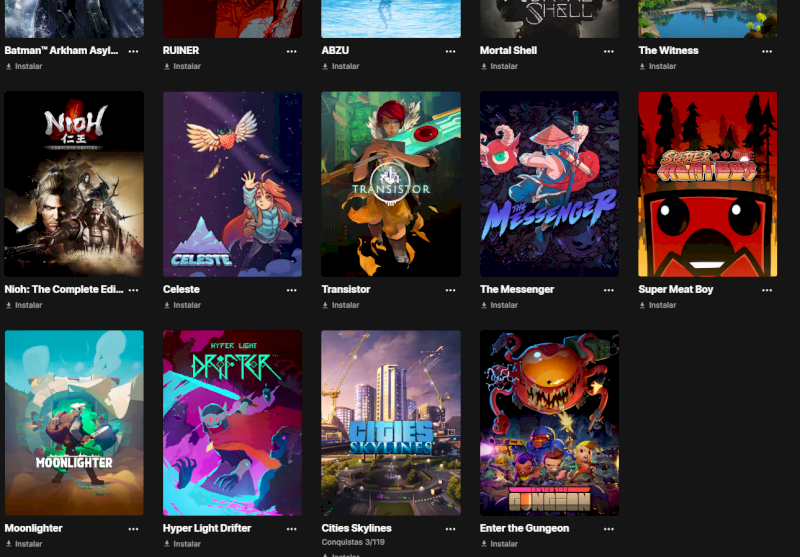The width and height of the screenshot is (800, 557).
Task: Open the Celeste cover art
Action: coord(232,184)
